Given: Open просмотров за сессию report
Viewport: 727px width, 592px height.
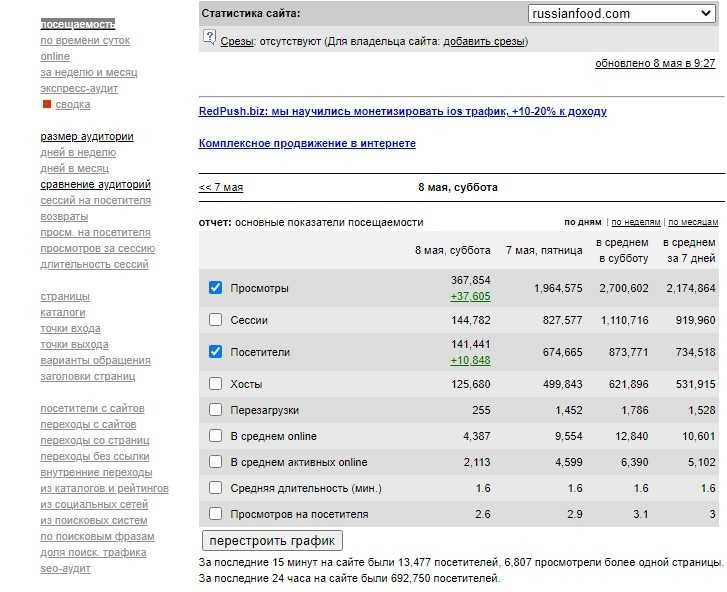Looking at the screenshot, I should tap(97, 248).
